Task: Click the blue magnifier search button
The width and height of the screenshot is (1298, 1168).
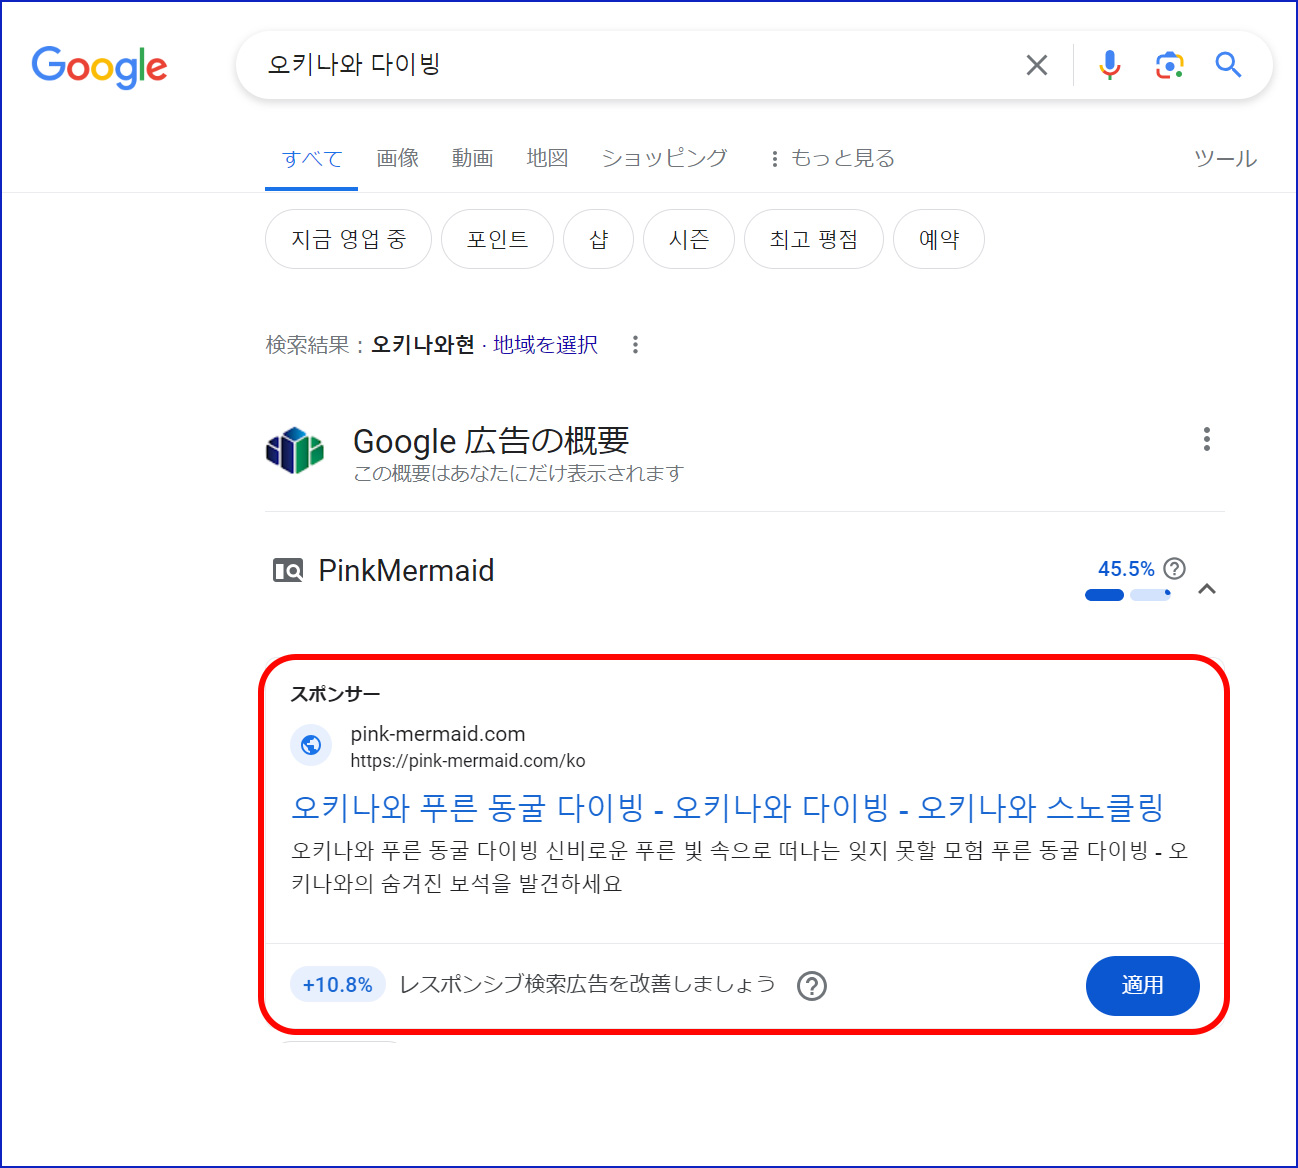Action: coord(1228,66)
